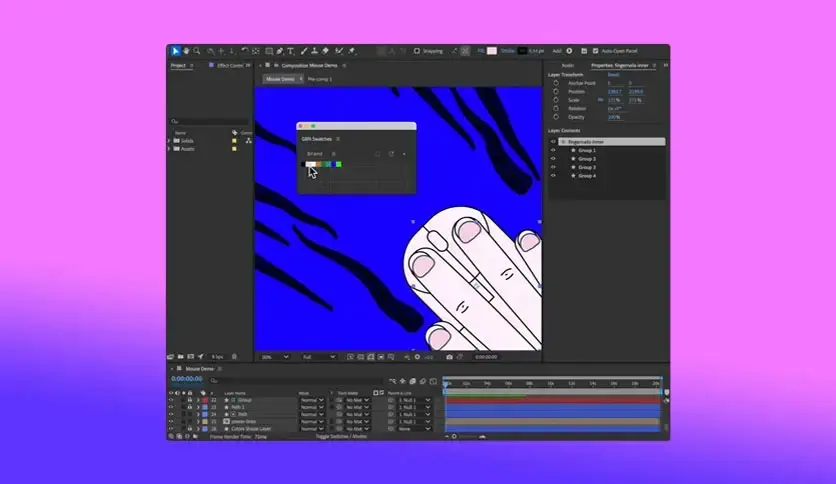Select the Puppet Pin tool
836x484 pixels.
(x=352, y=51)
